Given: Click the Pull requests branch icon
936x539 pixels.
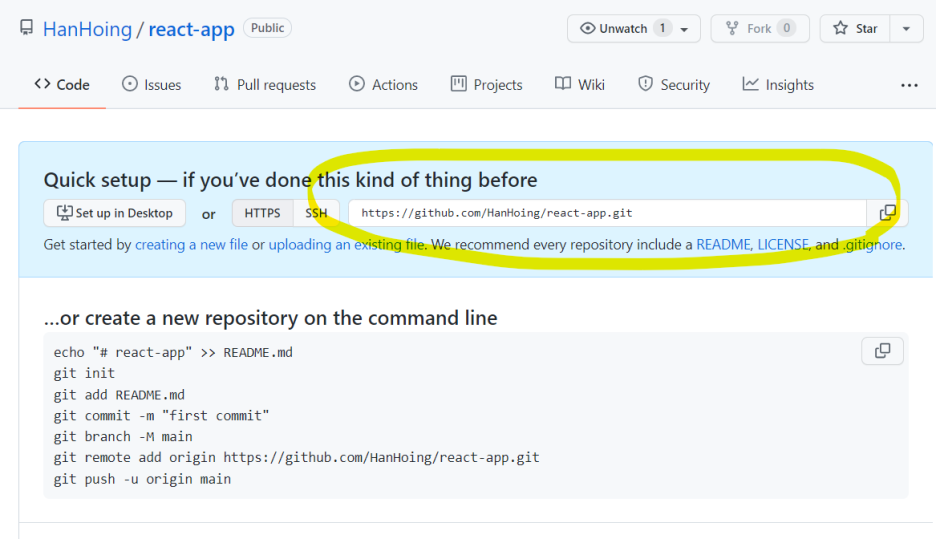Looking at the screenshot, I should coord(221,84).
